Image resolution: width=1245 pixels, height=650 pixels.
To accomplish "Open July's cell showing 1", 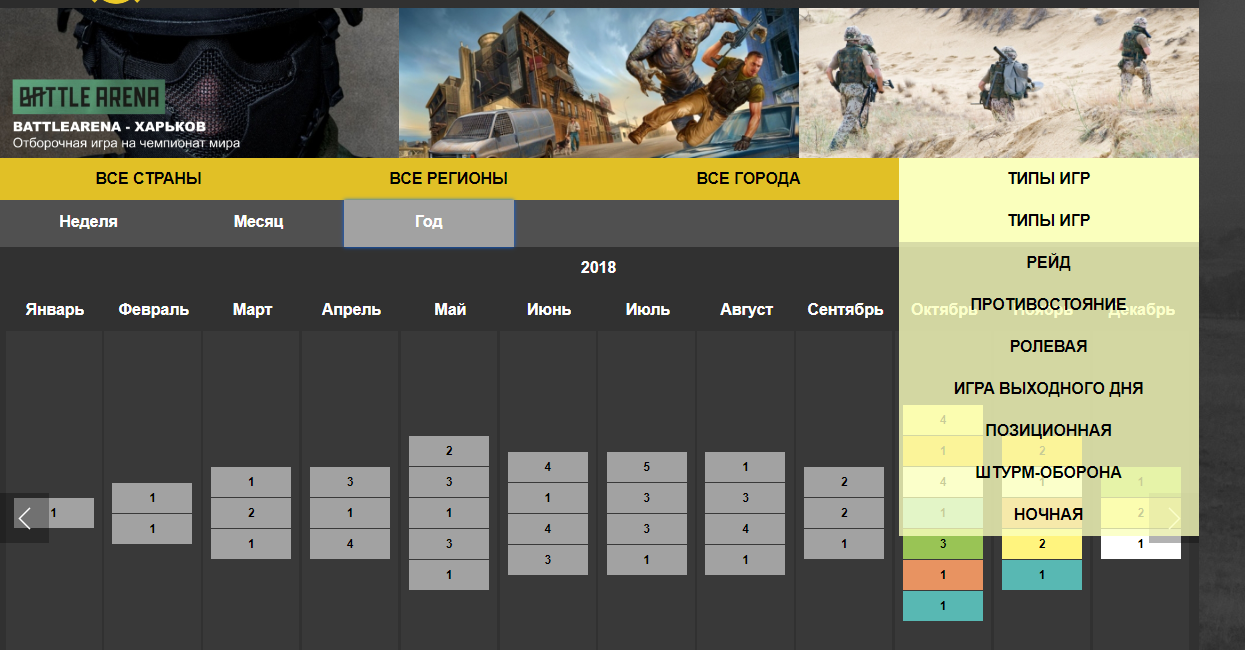I will 647,560.
